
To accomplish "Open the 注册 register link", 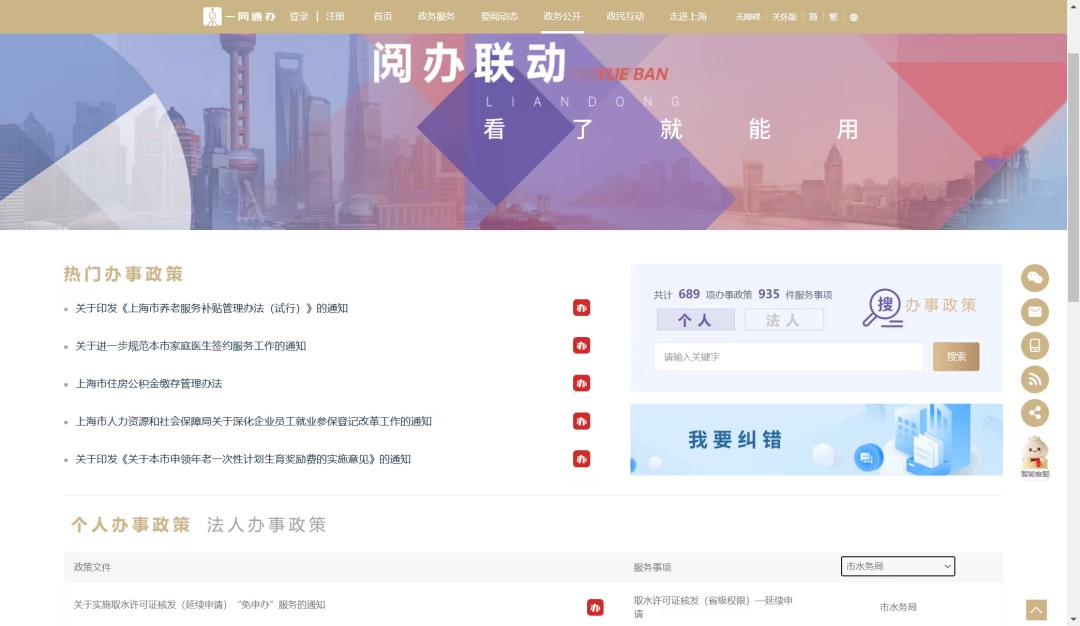I will point(335,17).
